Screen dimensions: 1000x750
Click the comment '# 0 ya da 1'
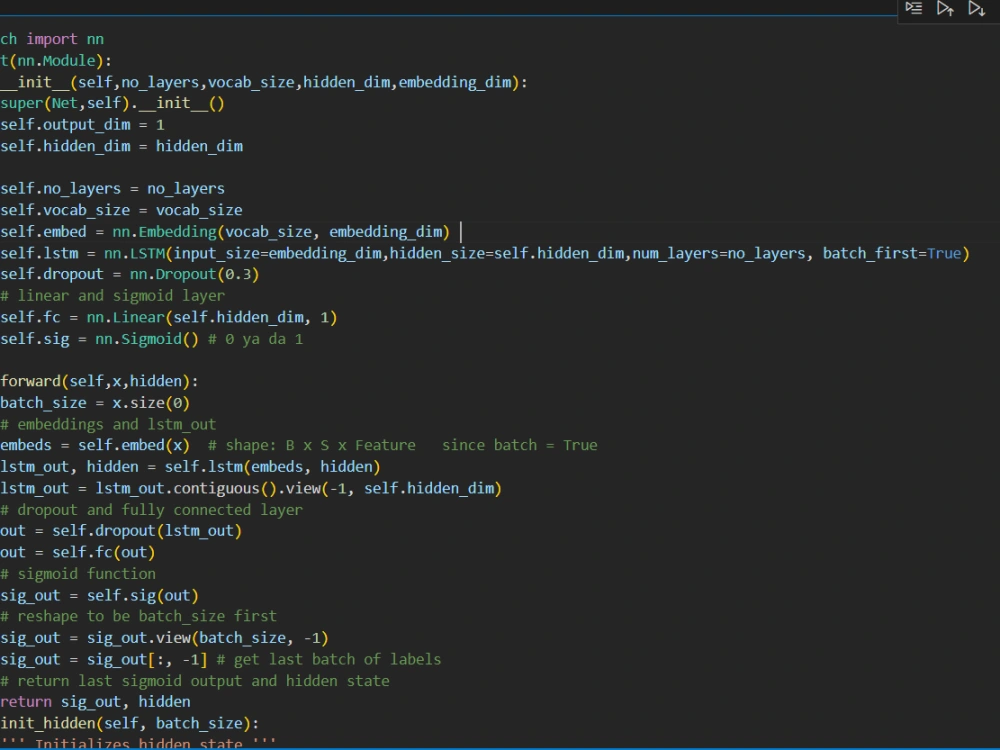click(x=255, y=339)
